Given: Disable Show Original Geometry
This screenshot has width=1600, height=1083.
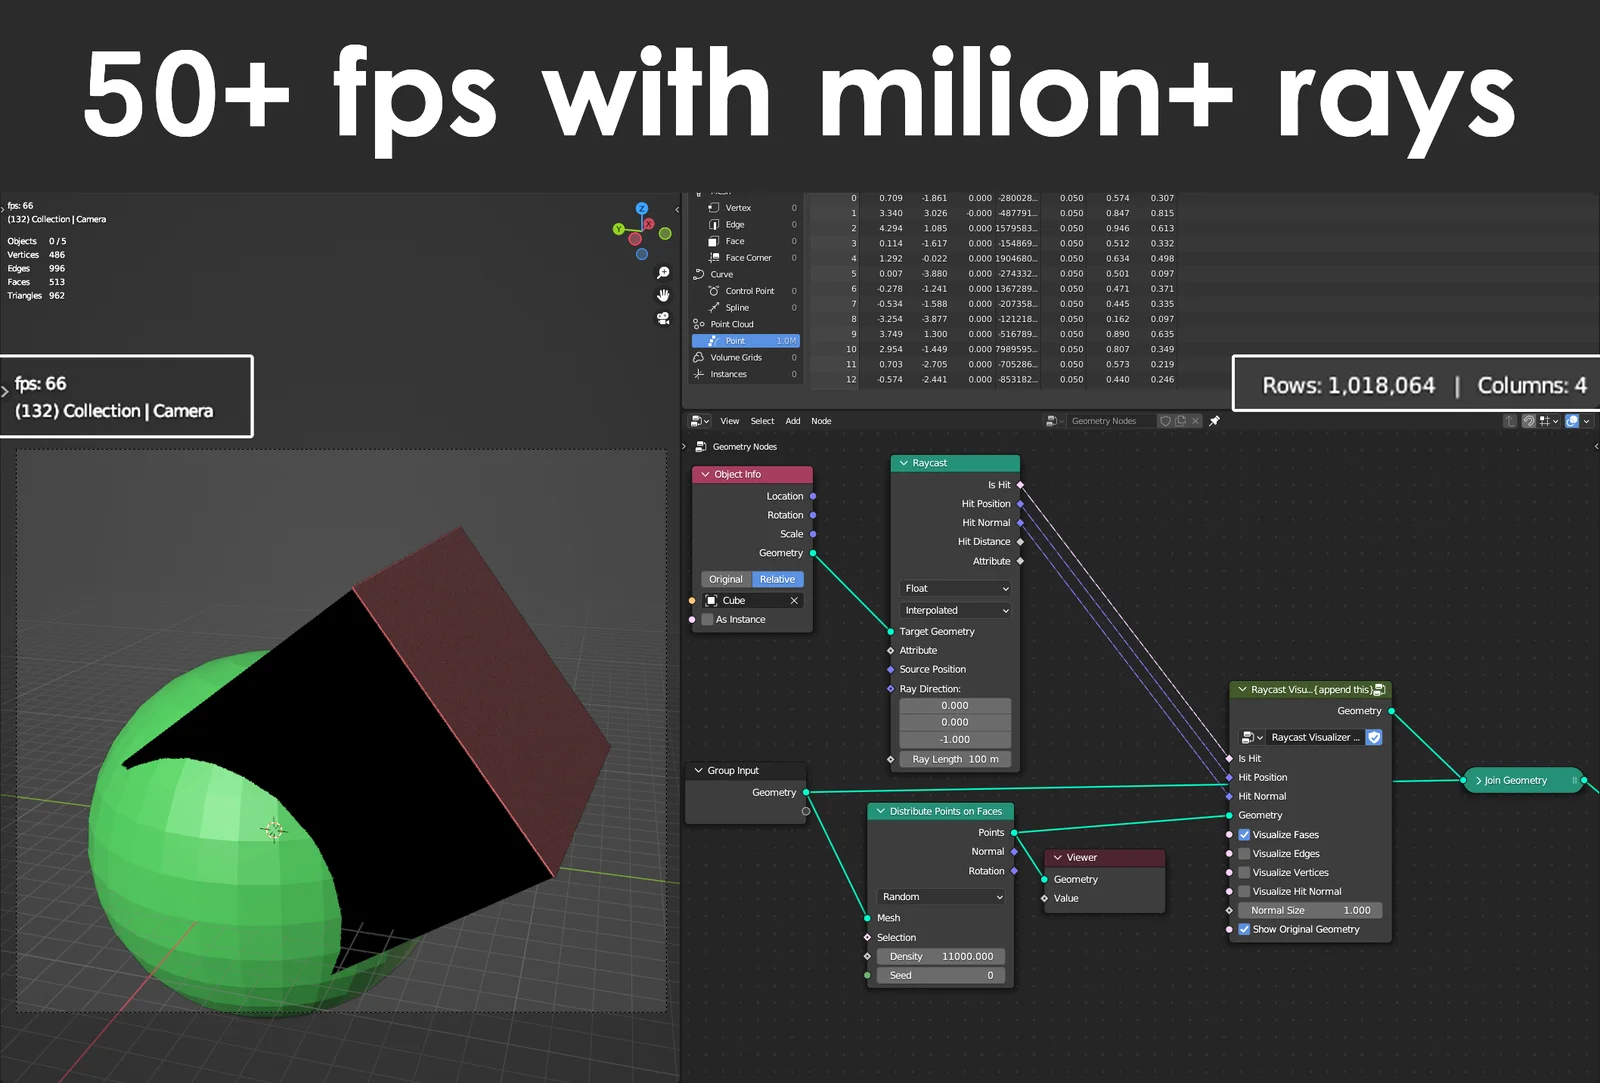Looking at the screenshot, I should click(1244, 929).
